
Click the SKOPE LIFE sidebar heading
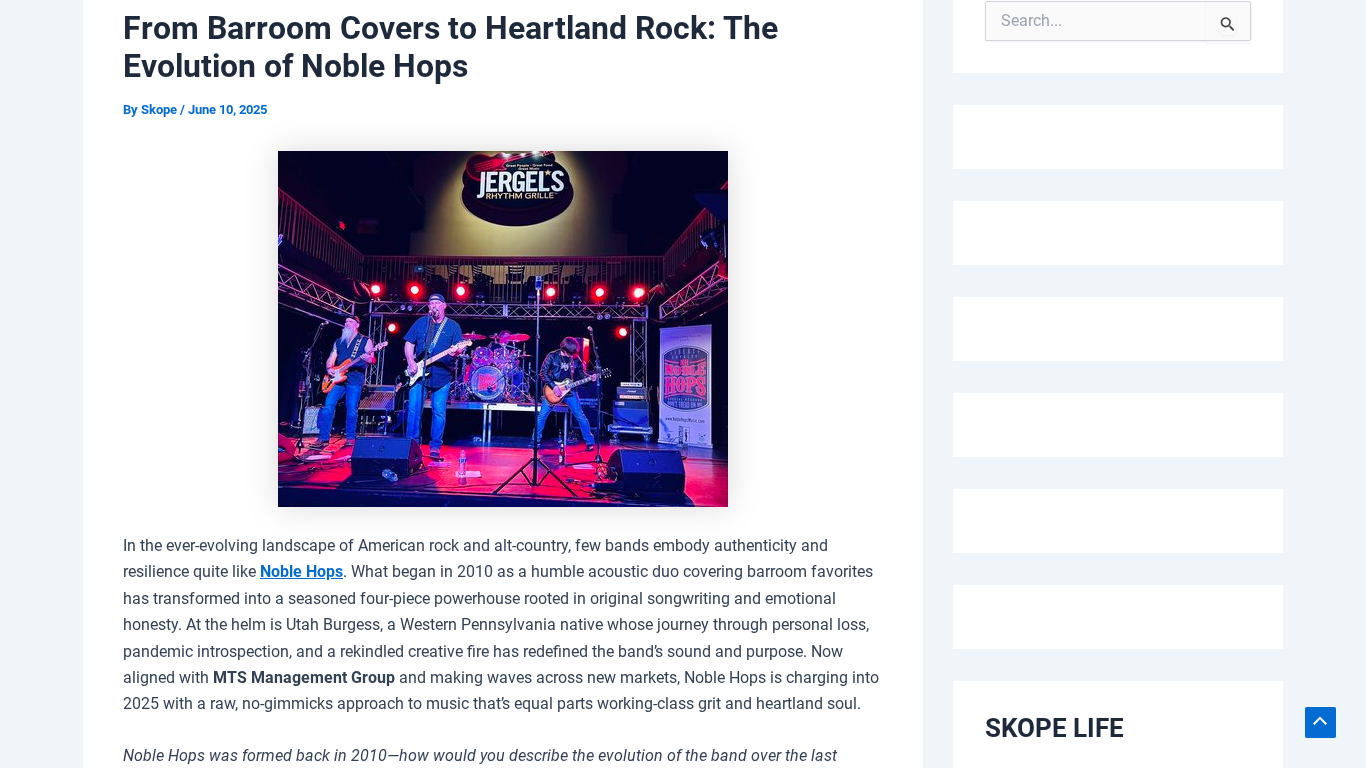click(1054, 728)
